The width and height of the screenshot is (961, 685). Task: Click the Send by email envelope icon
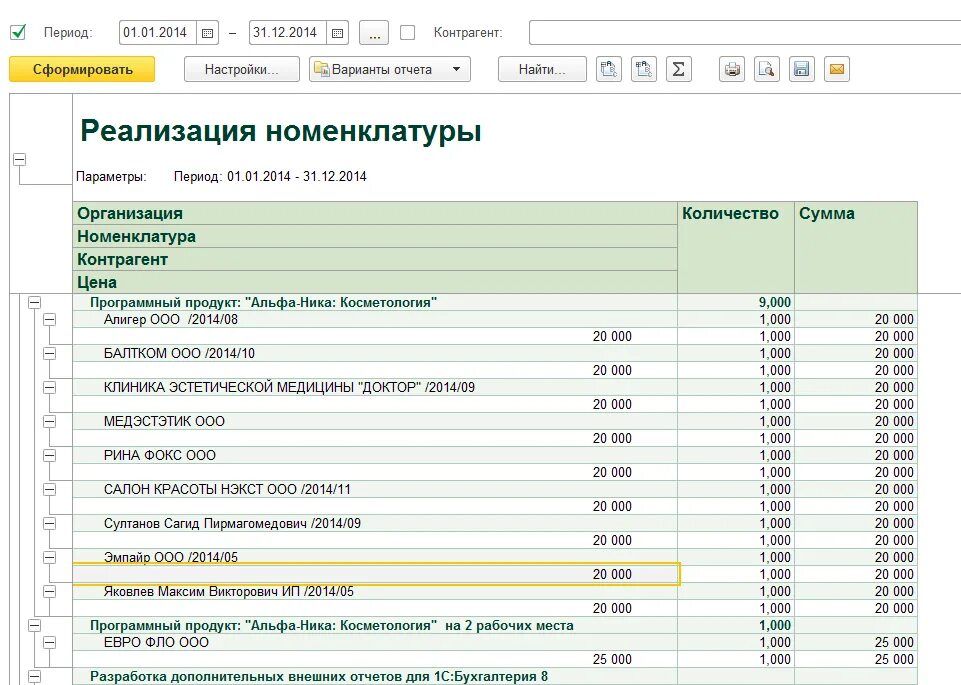839,69
